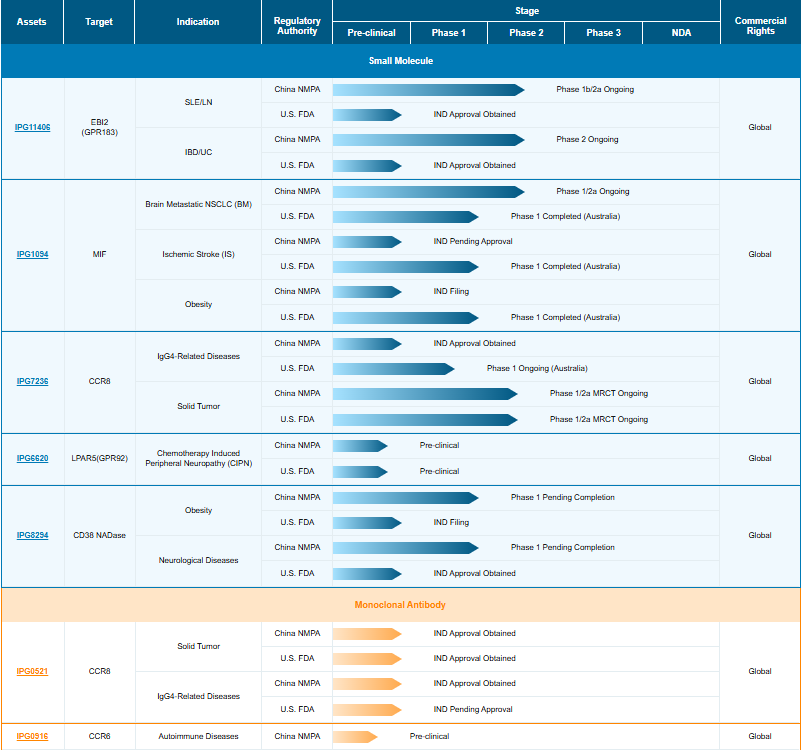
Task: Select the Ischemic Stroke (IS) indication cell
Action: 198,254
